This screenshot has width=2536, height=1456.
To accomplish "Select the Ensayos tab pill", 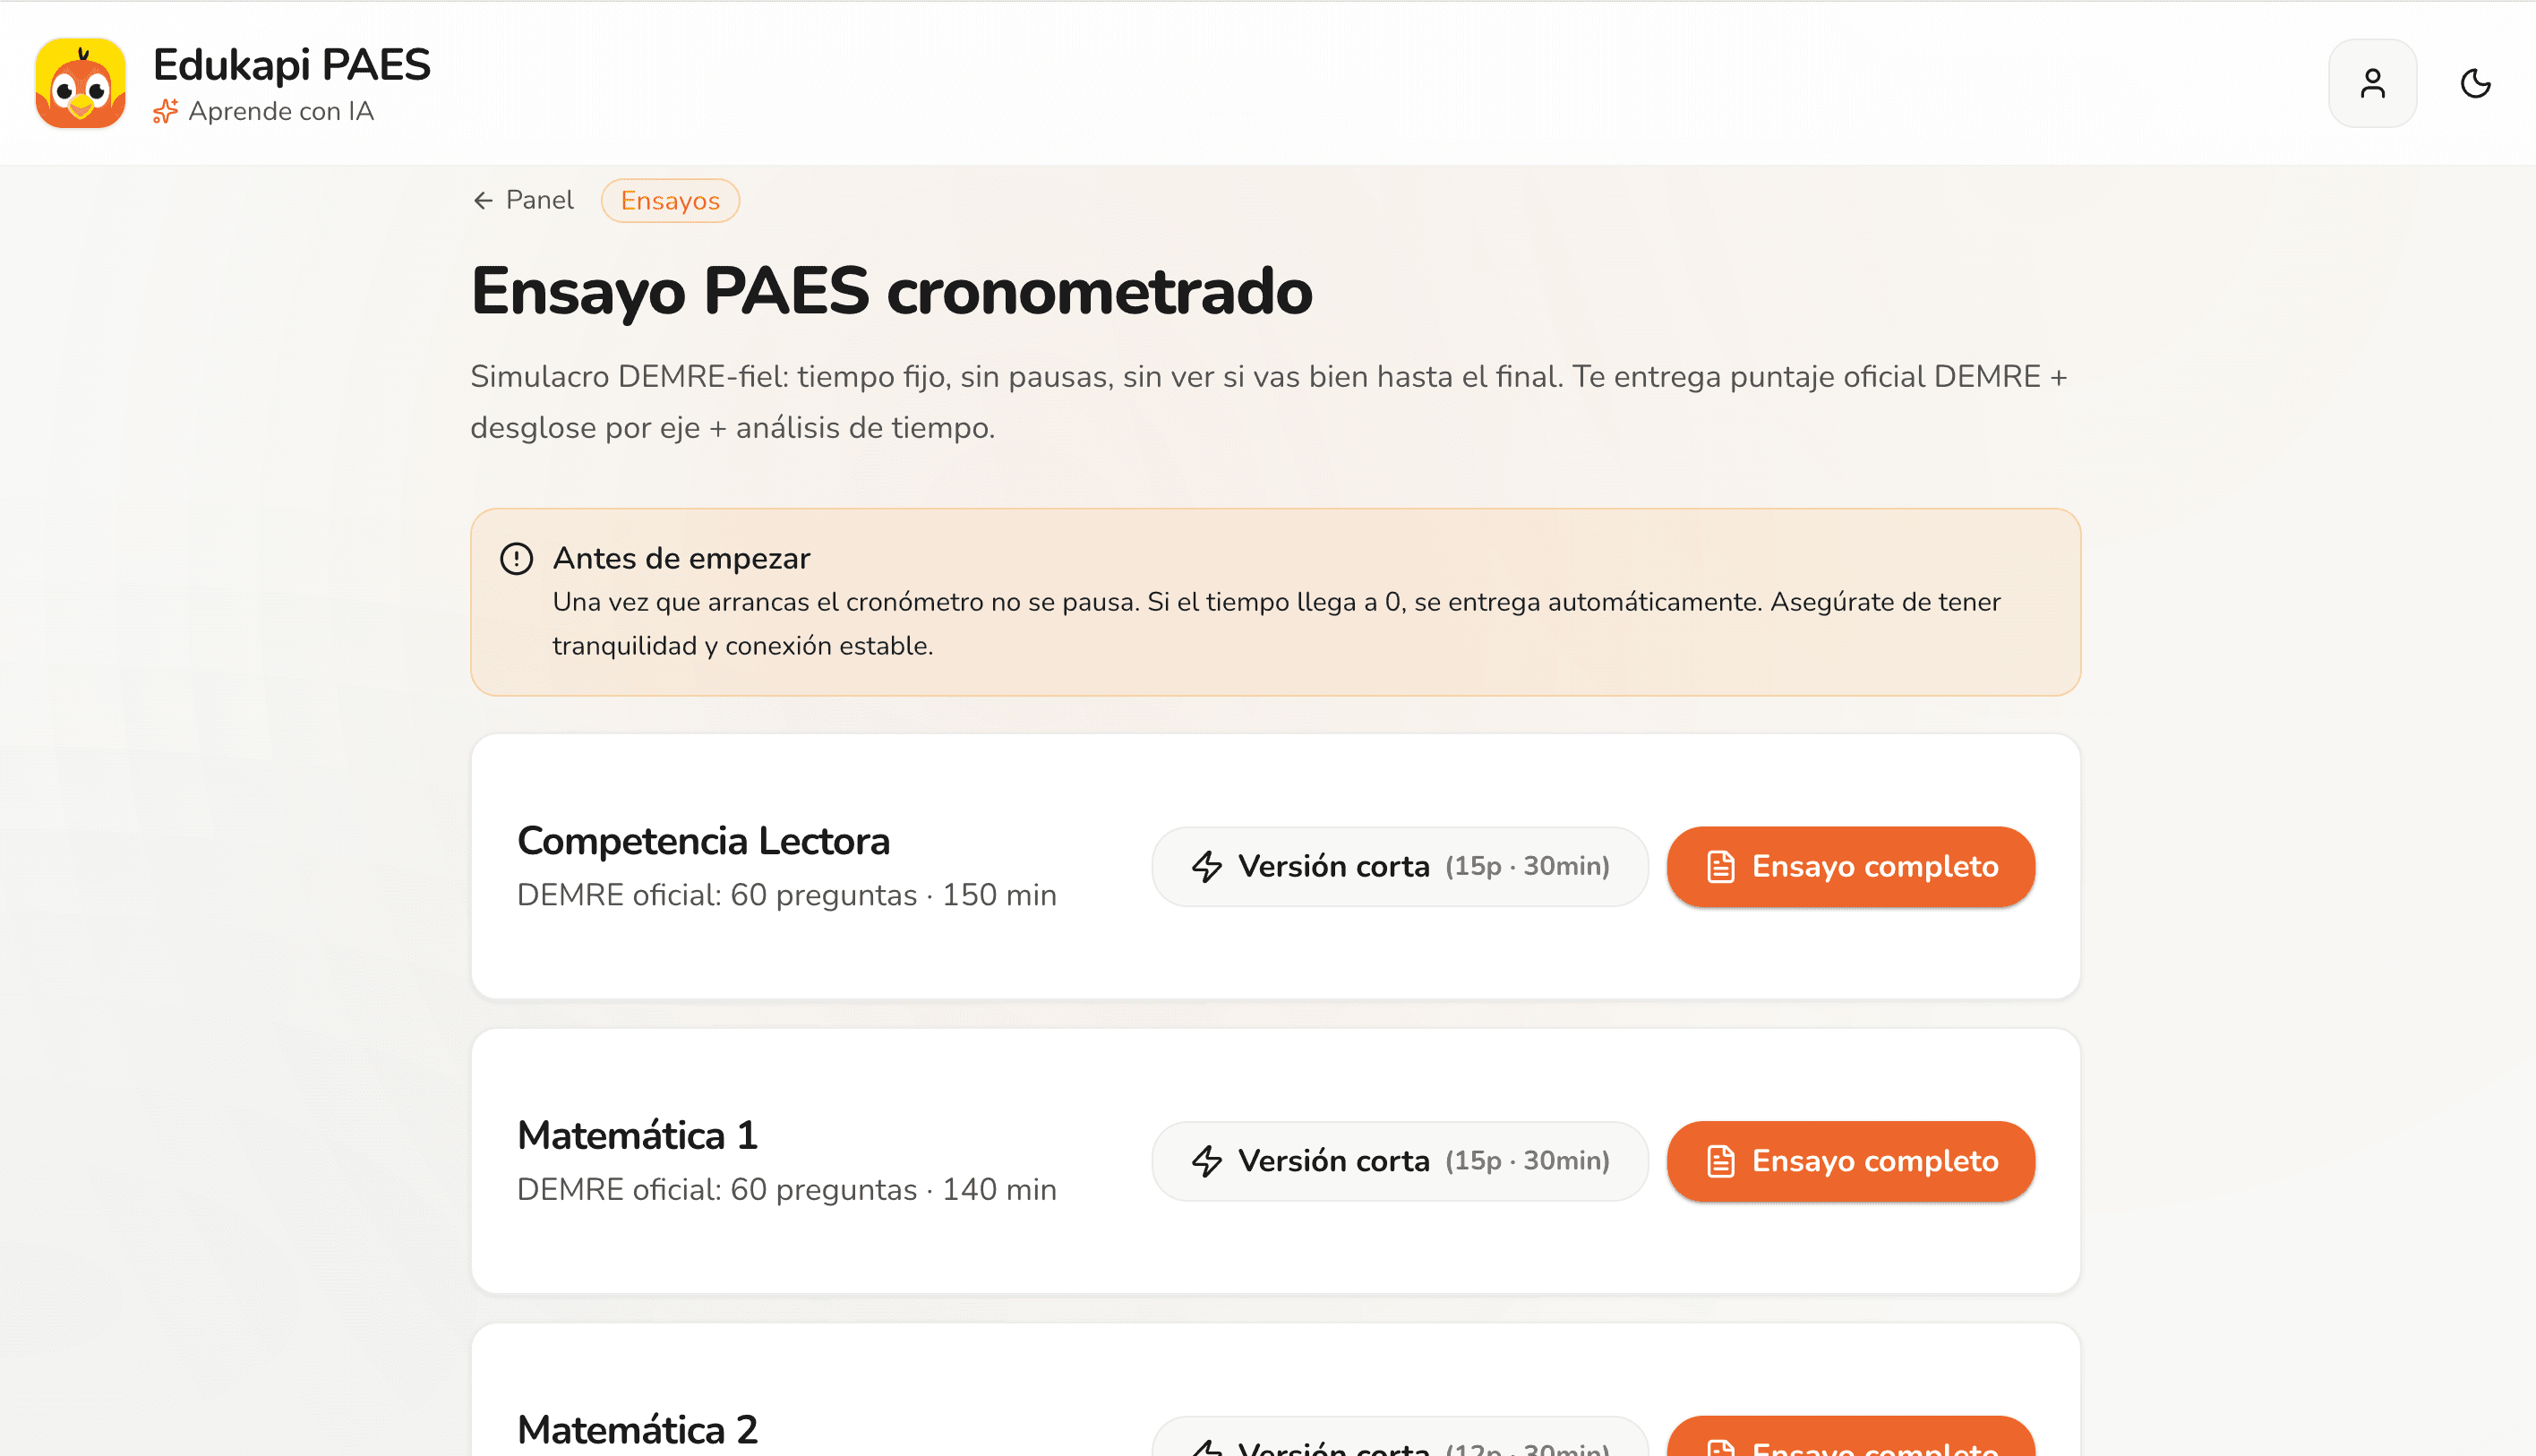I will pyautogui.click(x=670, y=200).
